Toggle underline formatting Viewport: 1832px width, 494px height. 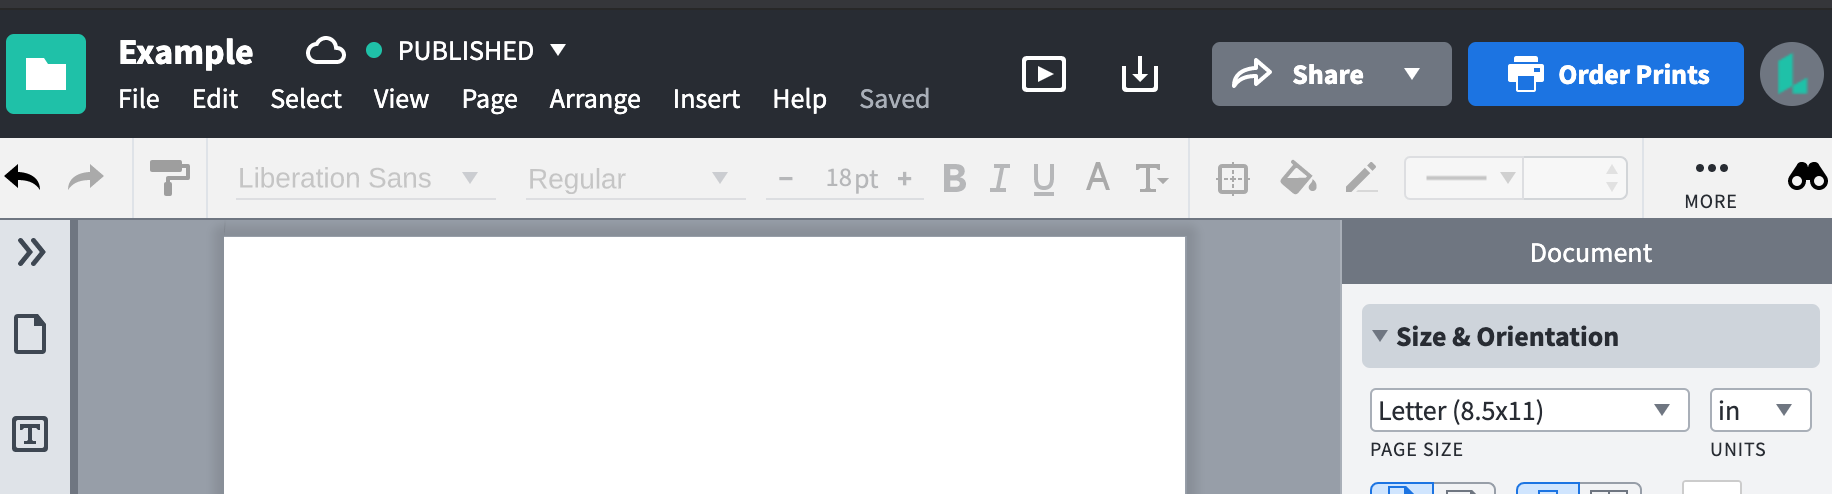click(x=1044, y=179)
